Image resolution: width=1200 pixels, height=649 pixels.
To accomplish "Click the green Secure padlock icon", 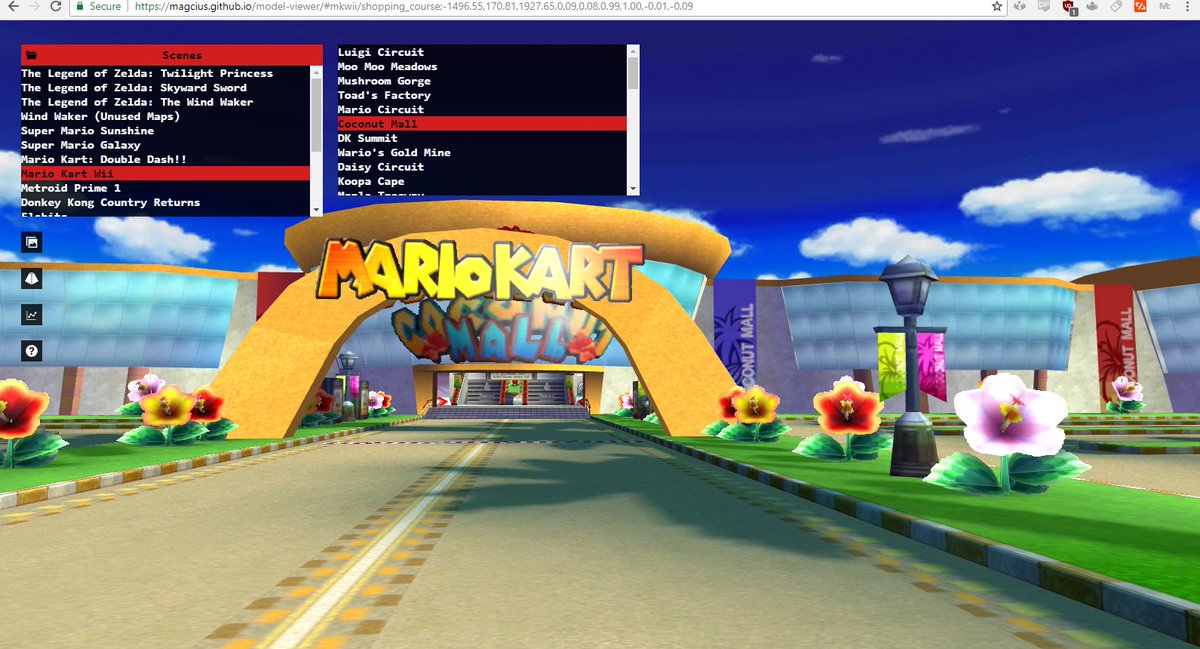I will [x=80, y=6].
